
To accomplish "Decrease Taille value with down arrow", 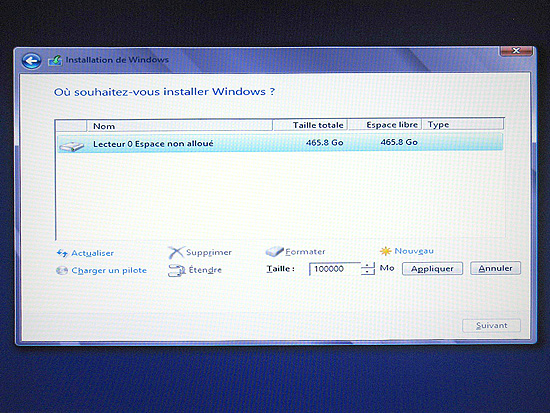I will [368, 272].
